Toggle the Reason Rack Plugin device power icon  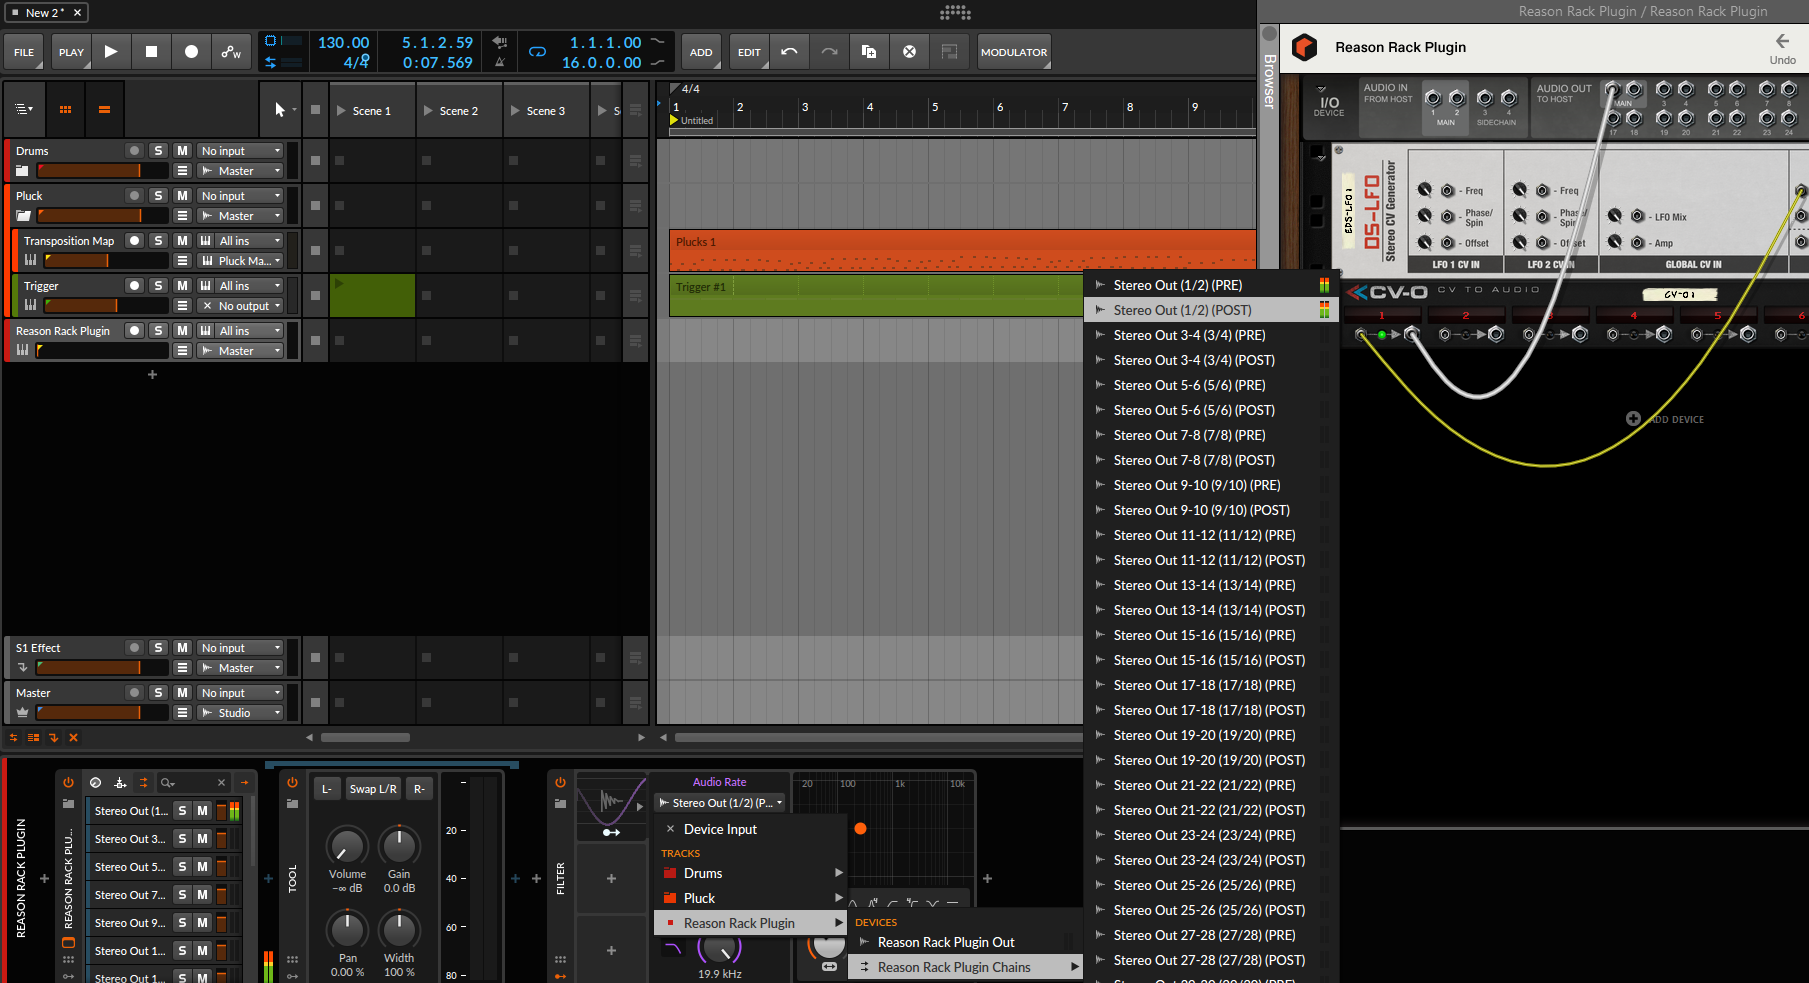point(68,783)
